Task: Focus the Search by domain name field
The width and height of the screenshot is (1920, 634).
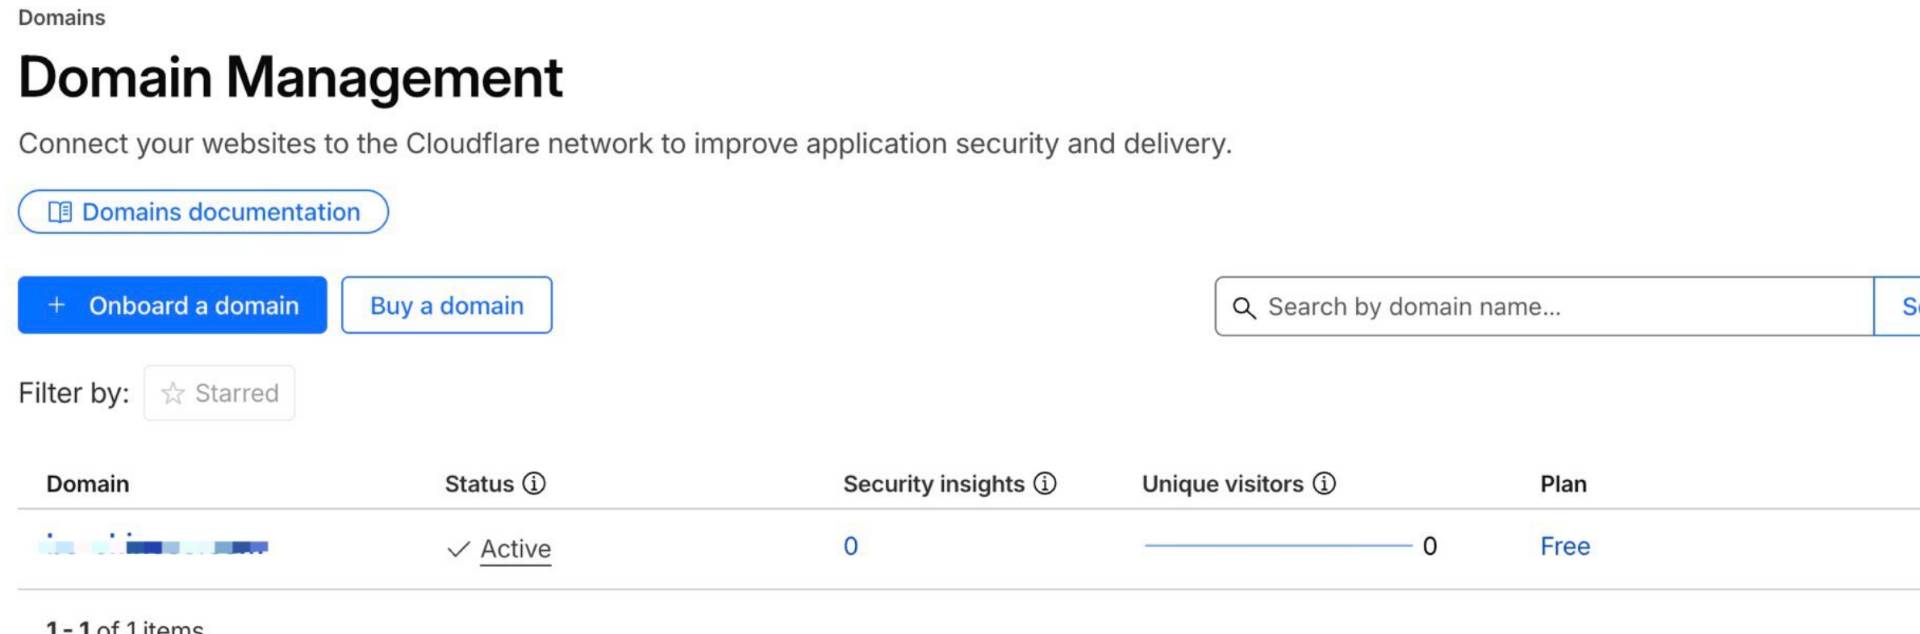Action: (1560, 307)
